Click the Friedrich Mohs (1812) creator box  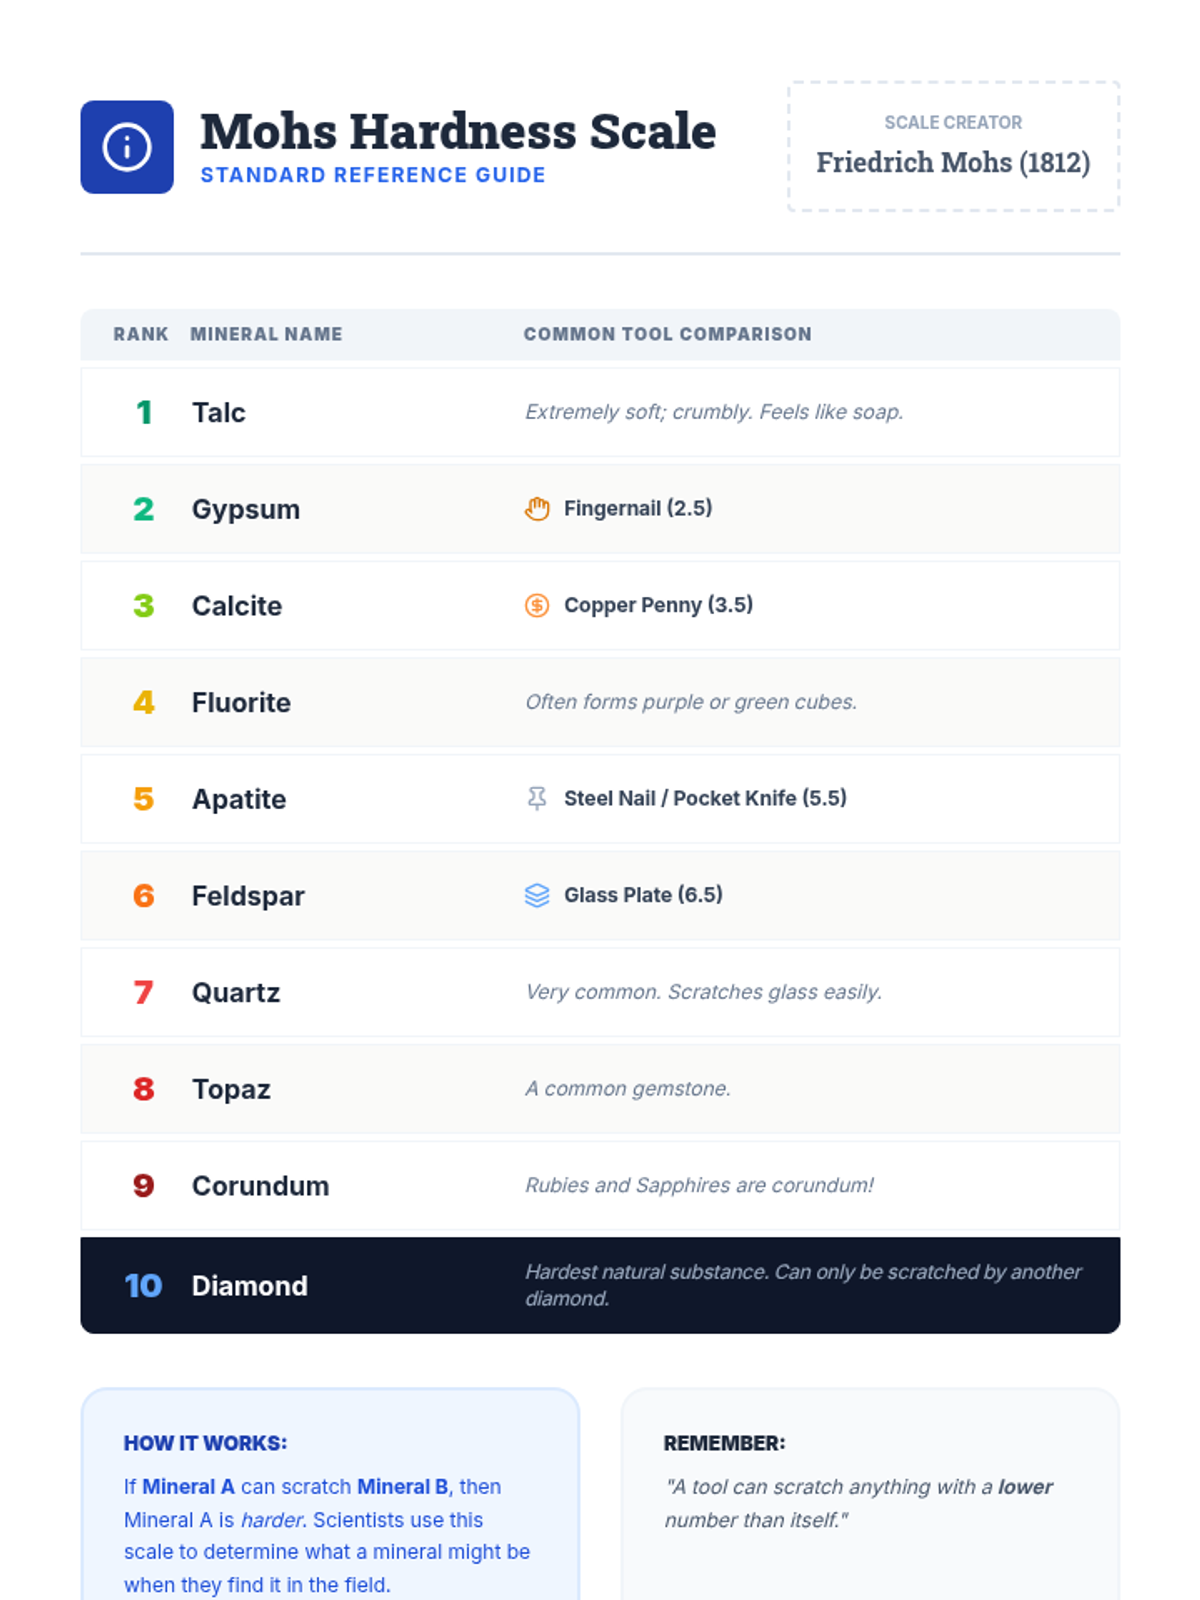click(x=953, y=147)
